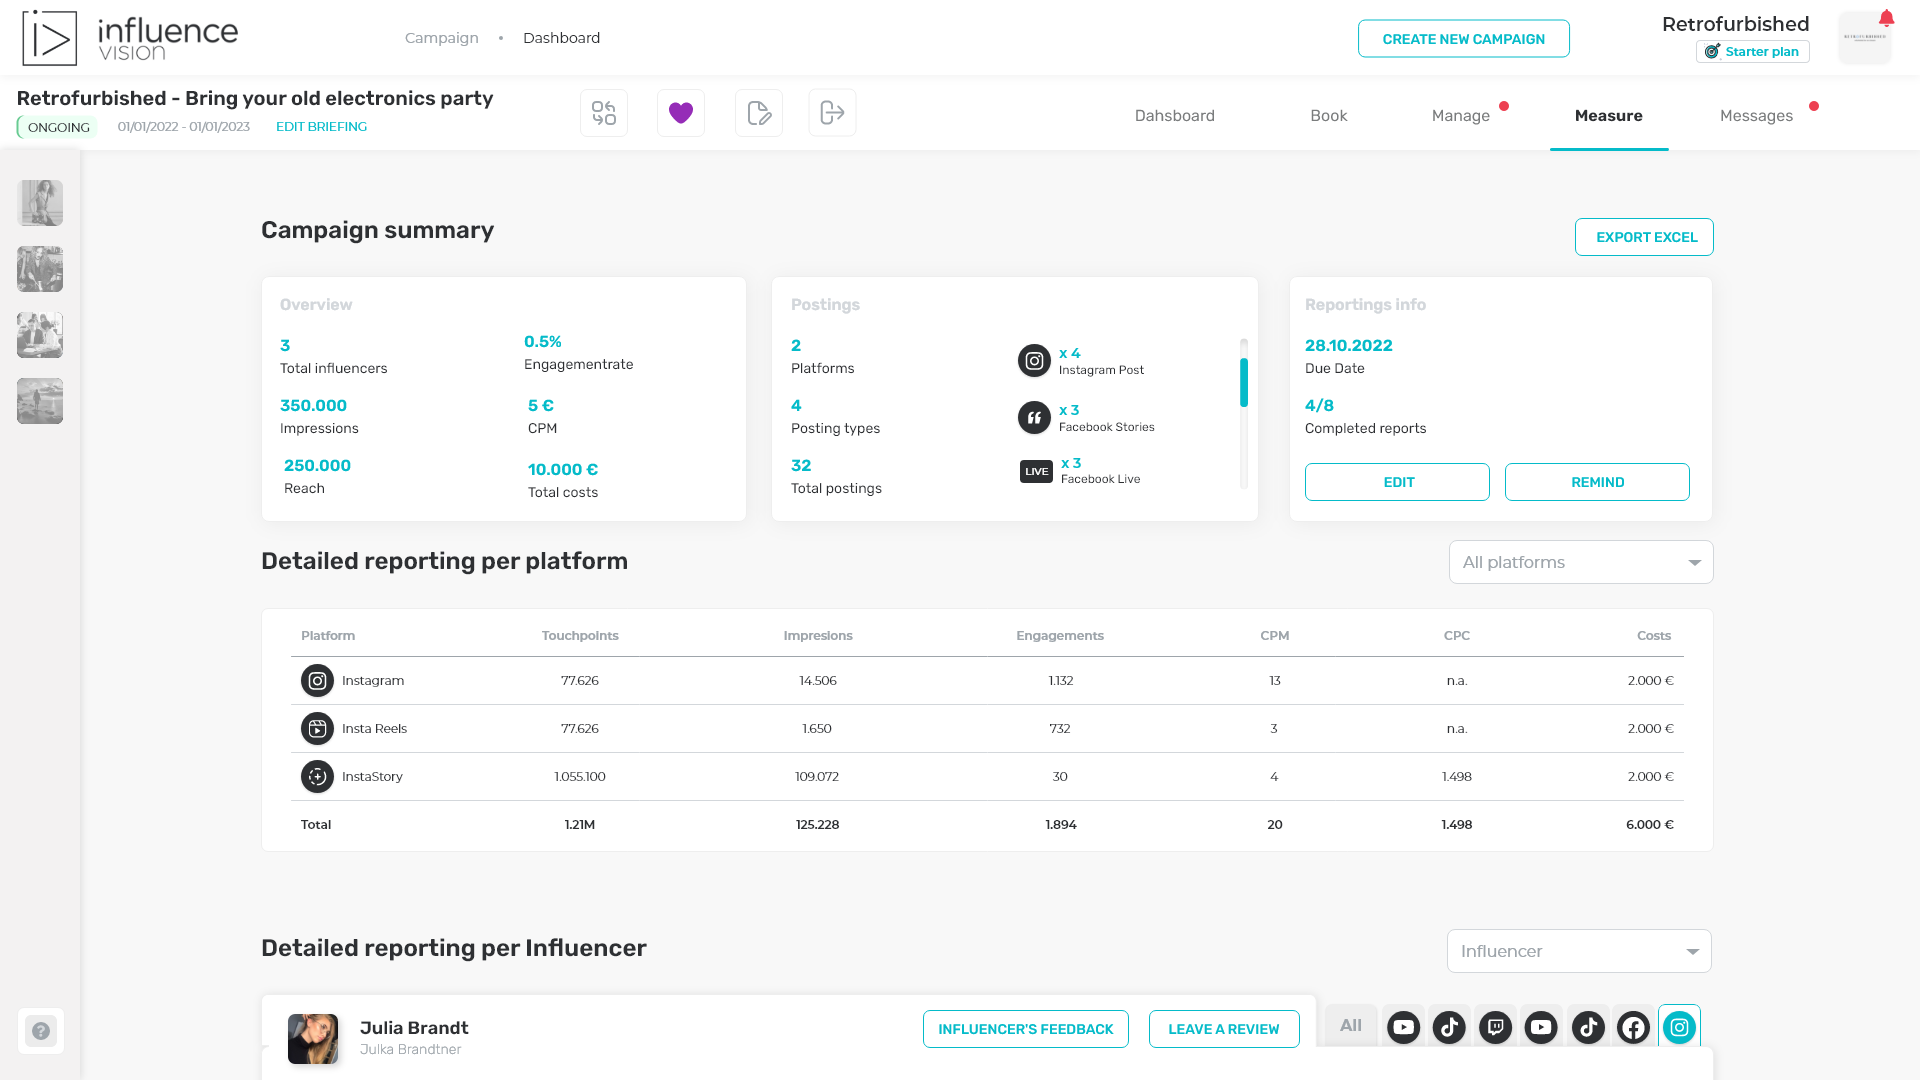
Task: Click the Instagram platform icon in table
Action: click(x=316, y=679)
